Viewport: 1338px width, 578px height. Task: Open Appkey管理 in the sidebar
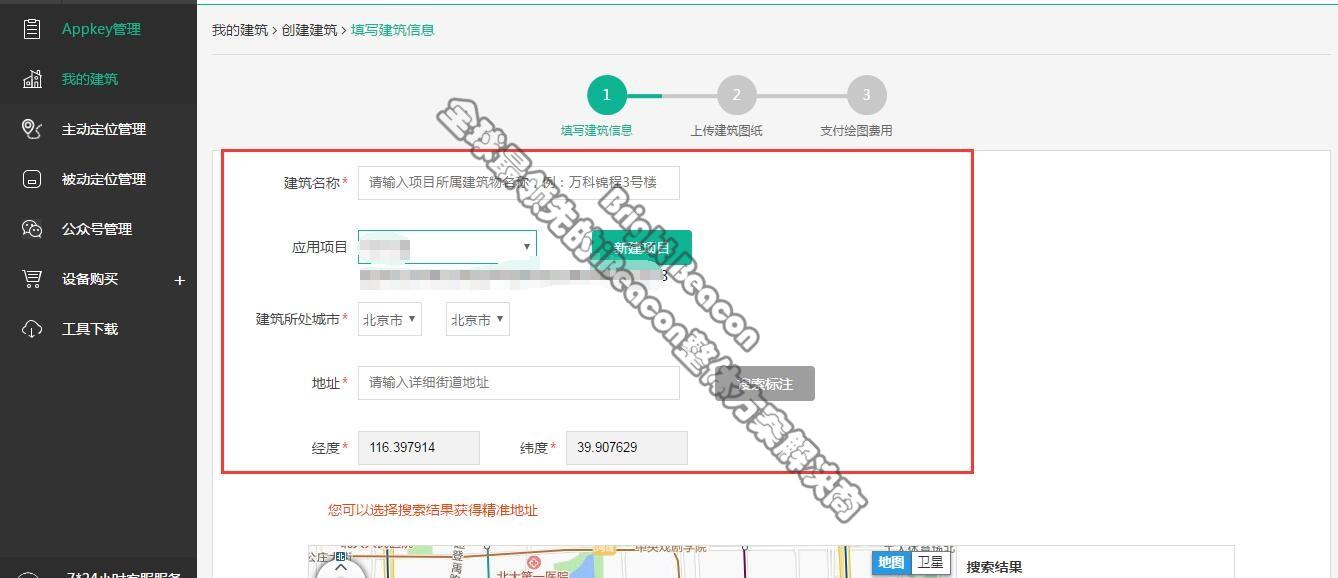pos(101,29)
